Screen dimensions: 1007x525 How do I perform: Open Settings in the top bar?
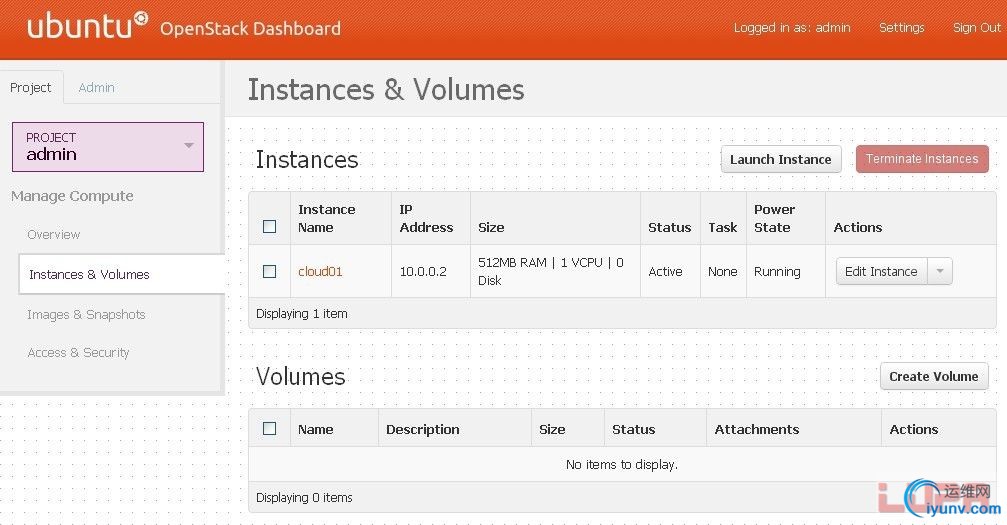click(x=901, y=28)
